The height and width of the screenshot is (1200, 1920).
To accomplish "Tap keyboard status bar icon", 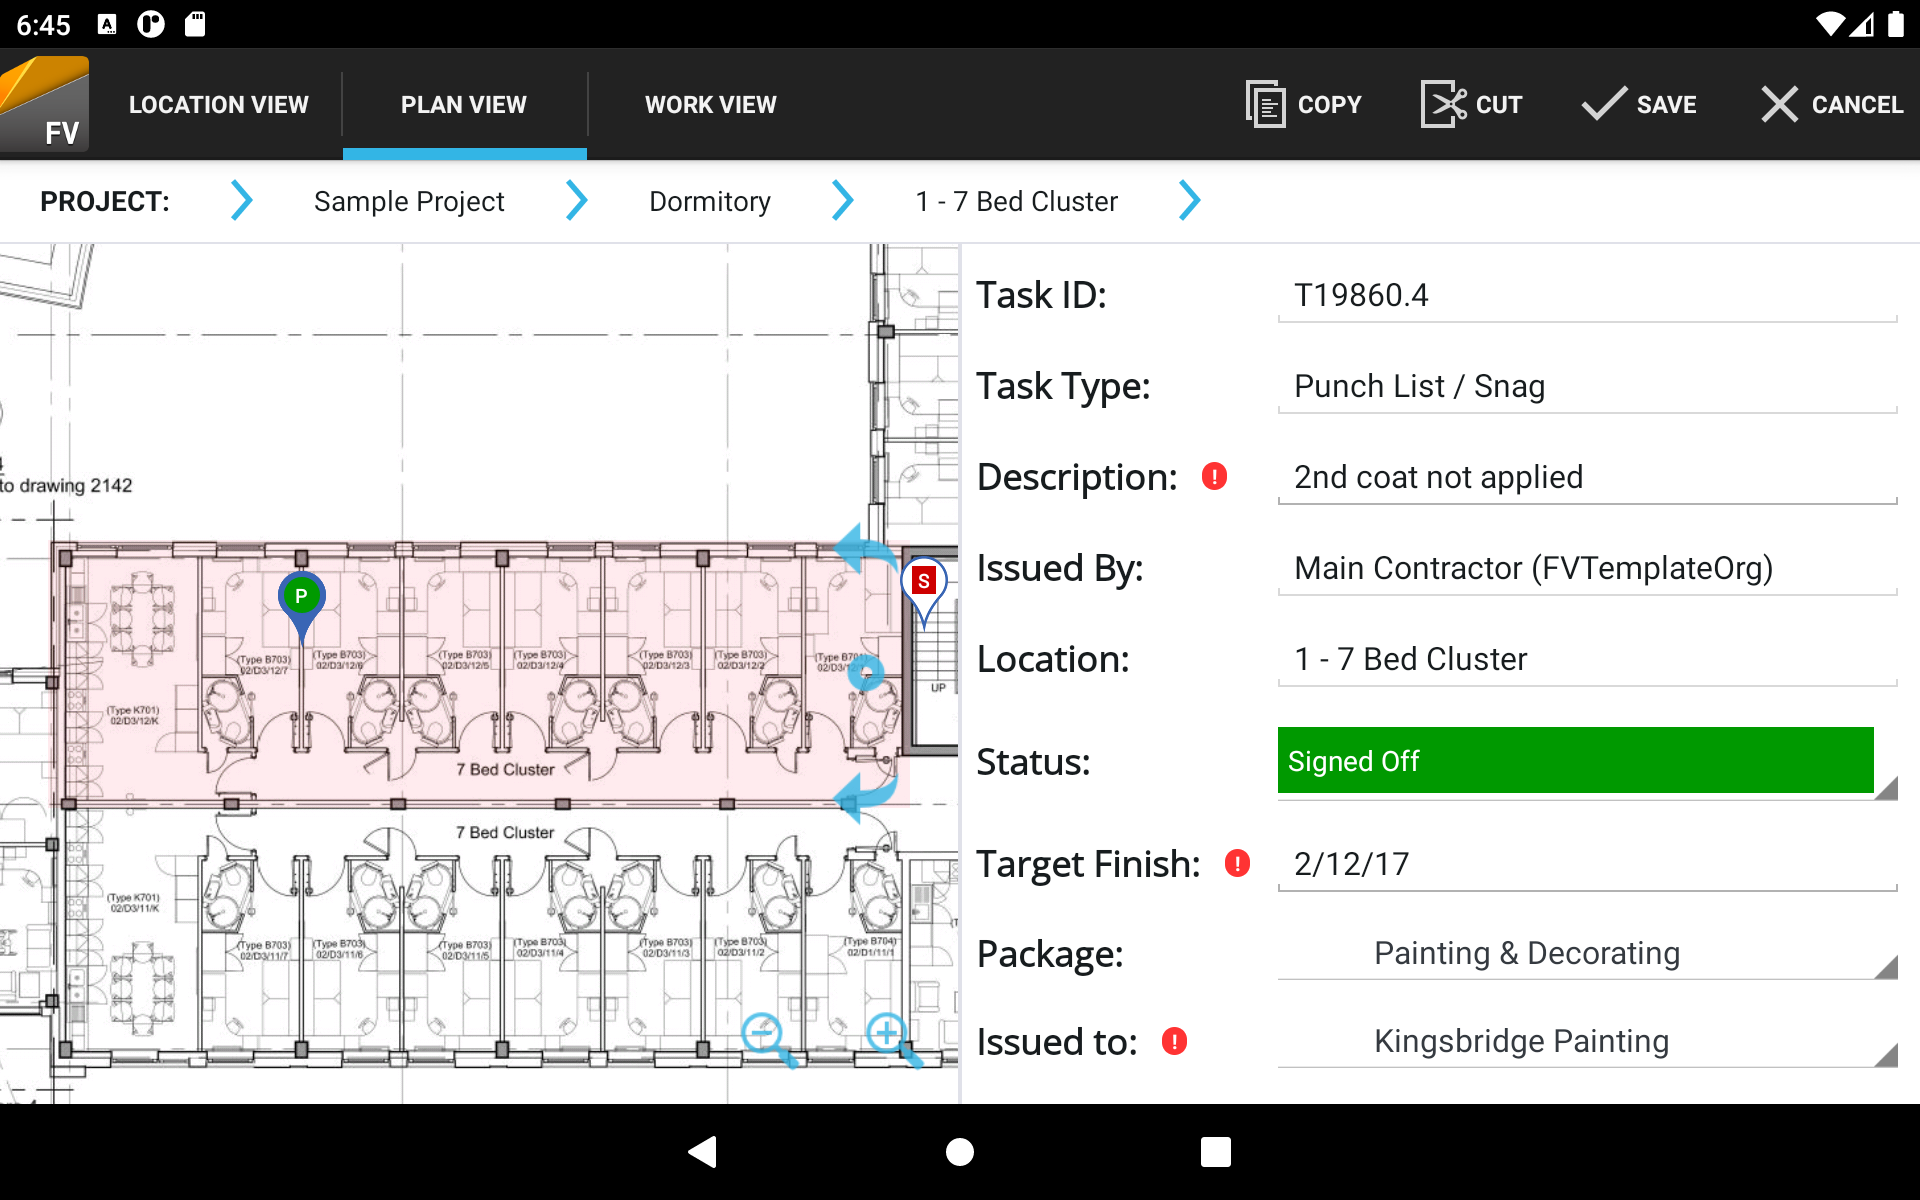I will (107, 24).
